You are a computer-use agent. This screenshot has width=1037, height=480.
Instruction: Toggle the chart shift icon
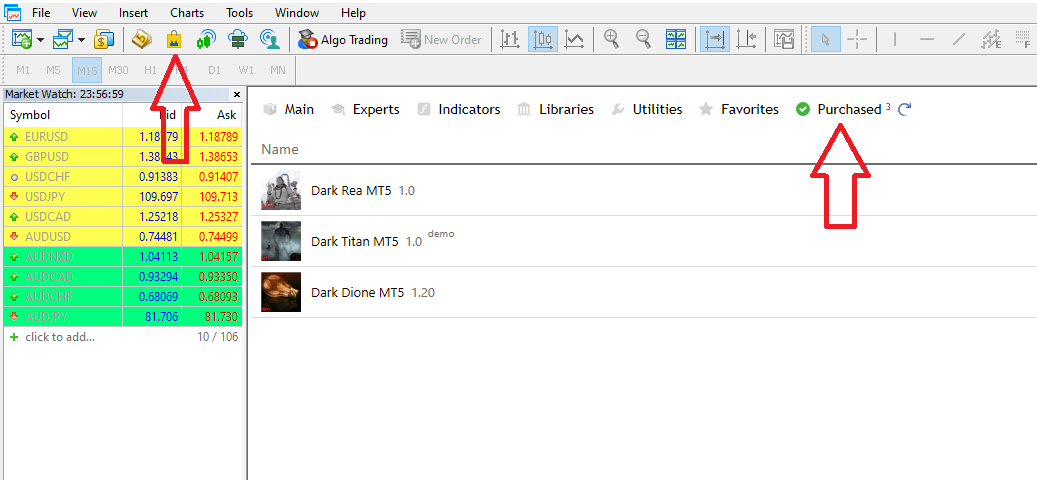[747, 40]
